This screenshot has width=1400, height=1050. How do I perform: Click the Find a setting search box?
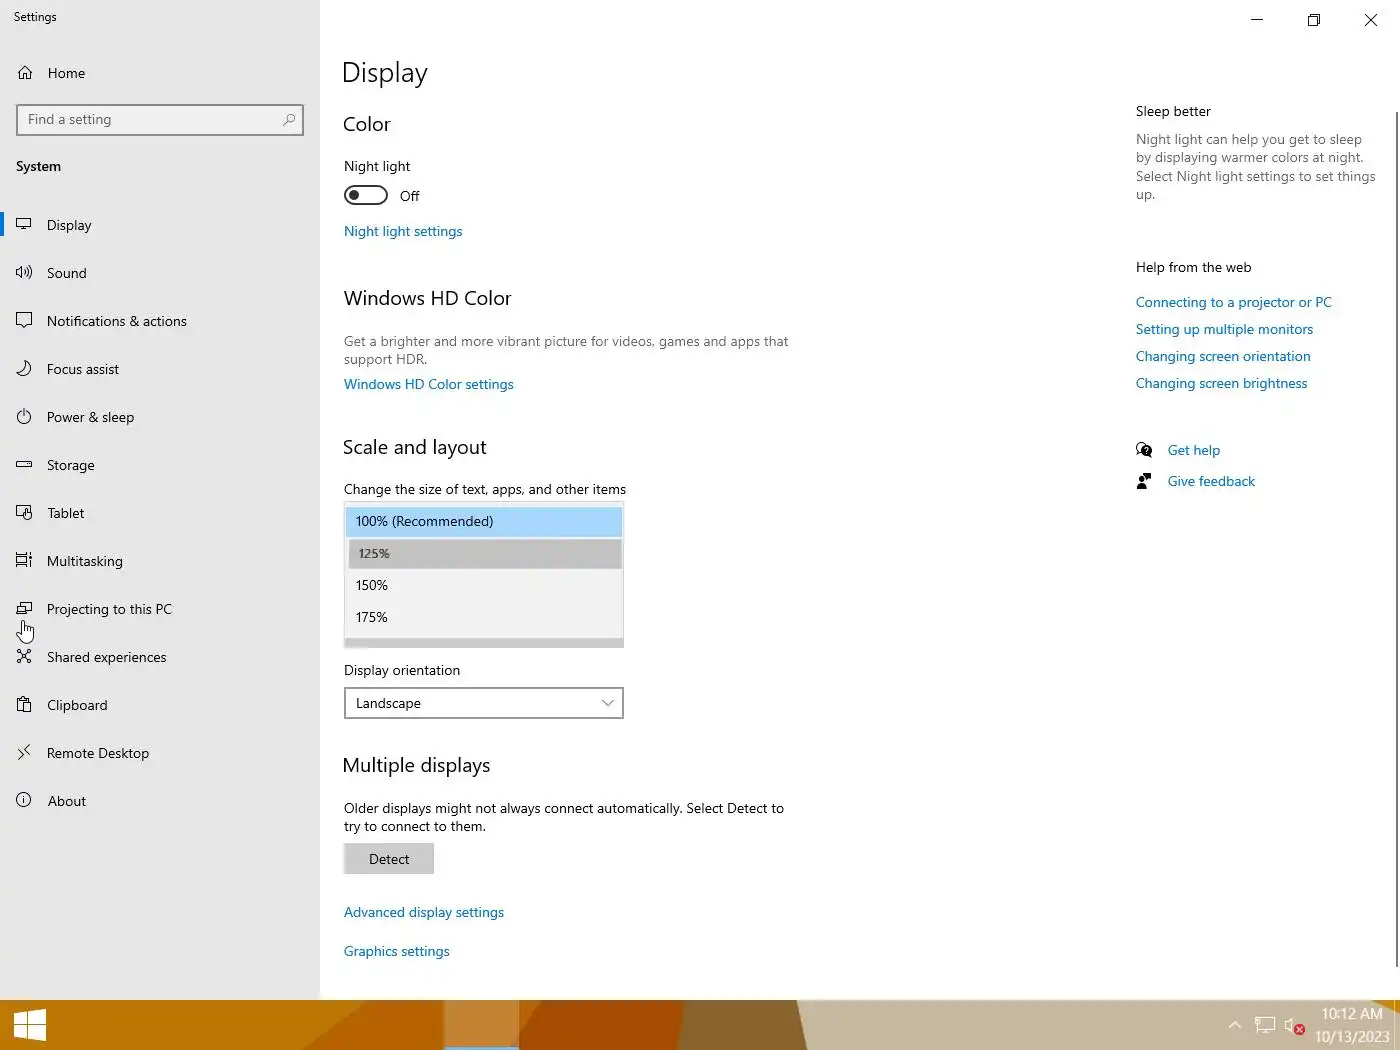click(x=160, y=119)
